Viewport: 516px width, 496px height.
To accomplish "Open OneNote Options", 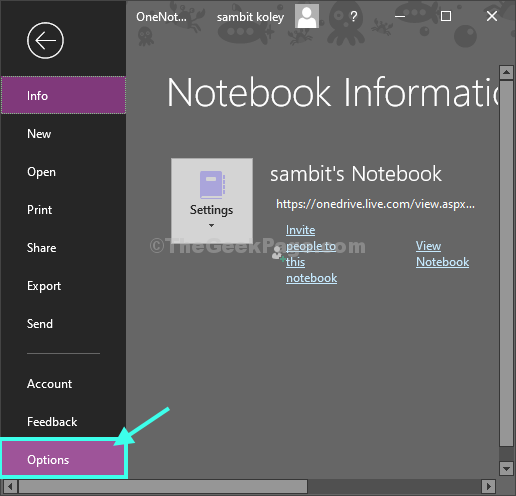I will click(63, 460).
